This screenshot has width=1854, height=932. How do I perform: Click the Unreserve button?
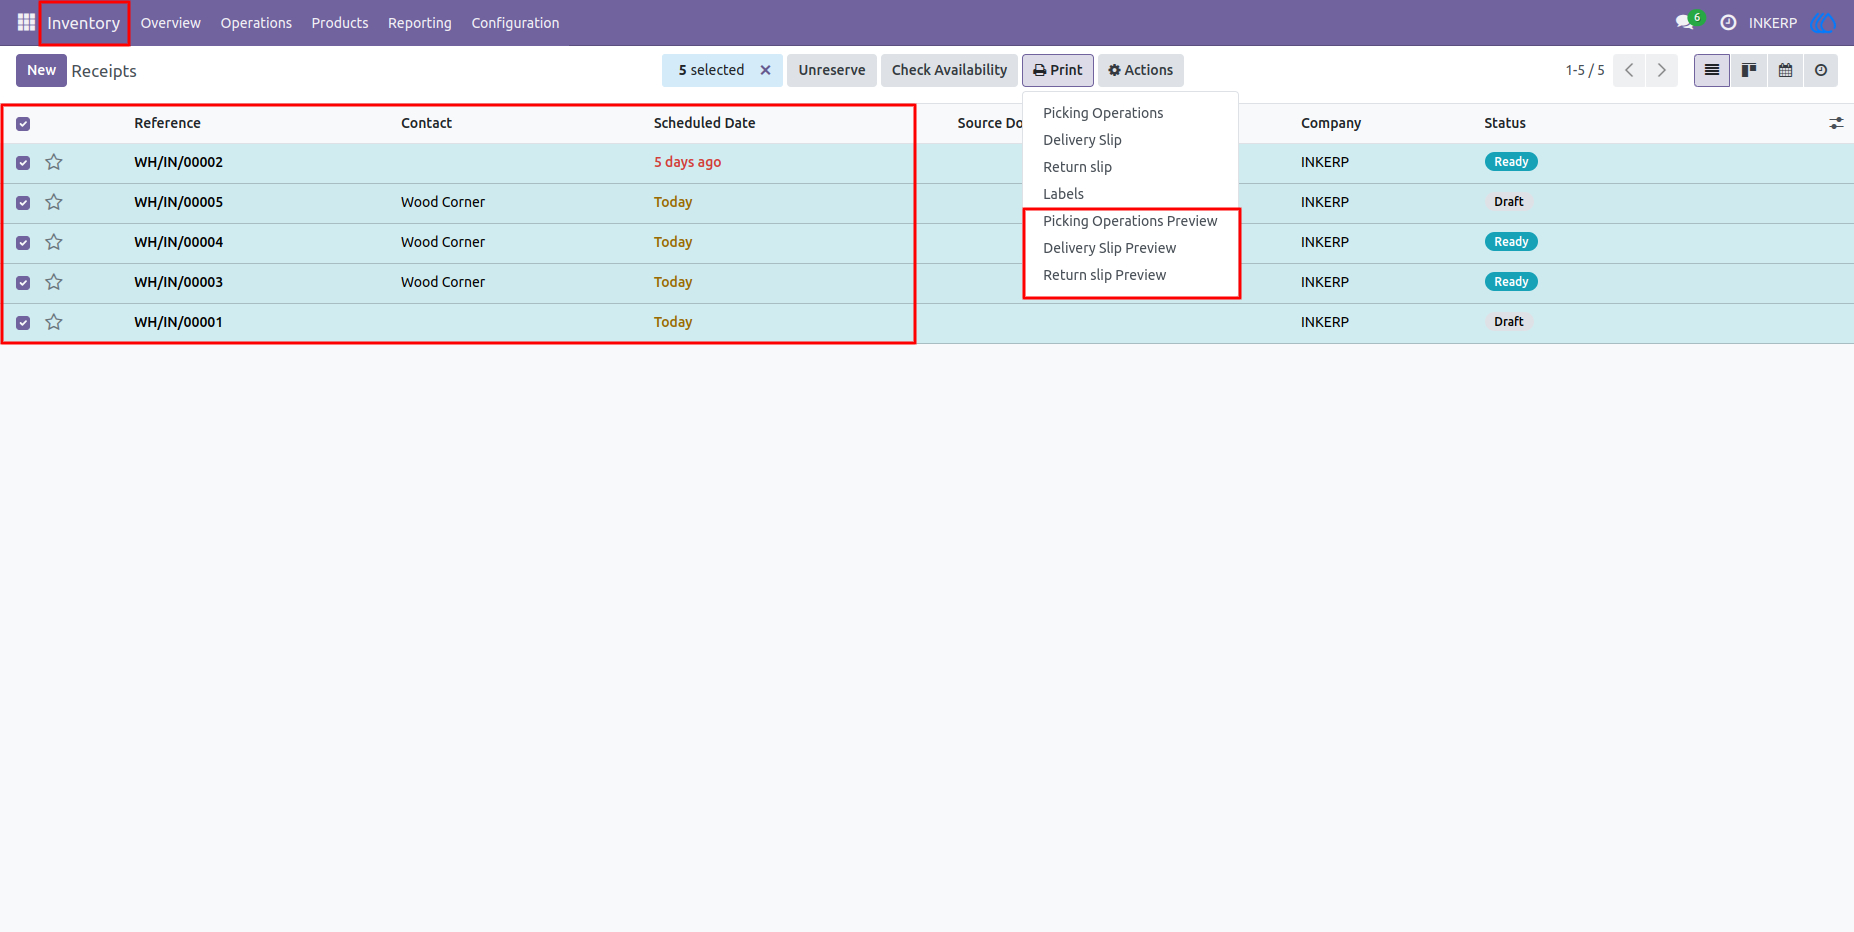pos(832,70)
